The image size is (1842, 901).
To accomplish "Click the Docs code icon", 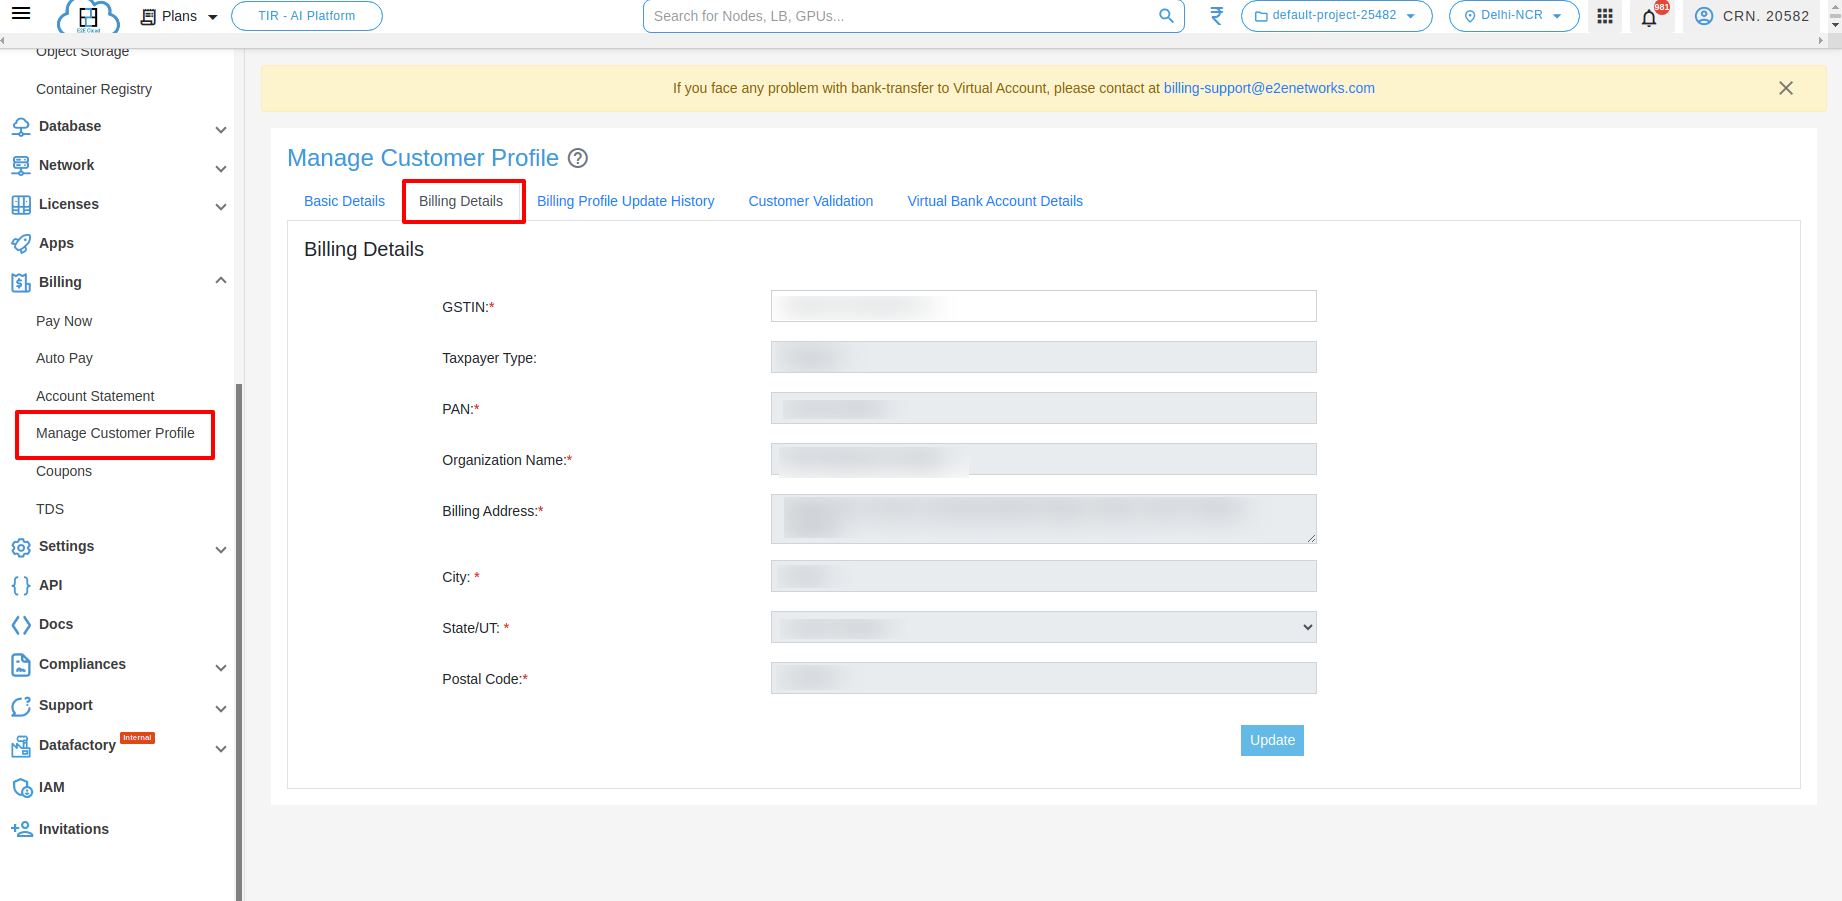I will coord(21,625).
